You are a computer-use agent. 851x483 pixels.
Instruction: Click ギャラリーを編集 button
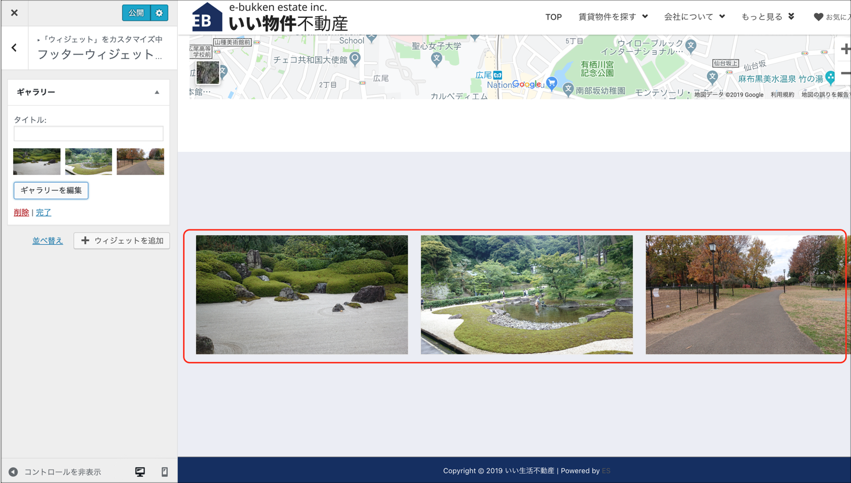click(x=51, y=190)
